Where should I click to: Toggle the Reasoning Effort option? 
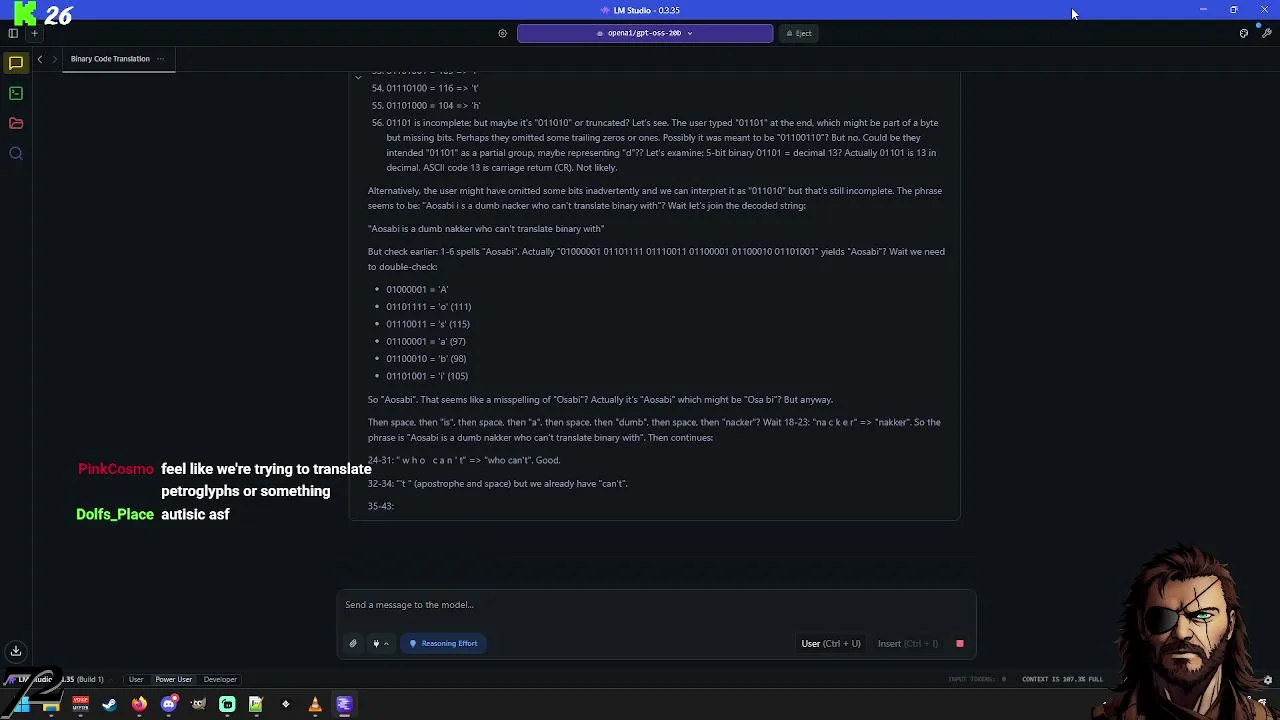point(444,643)
